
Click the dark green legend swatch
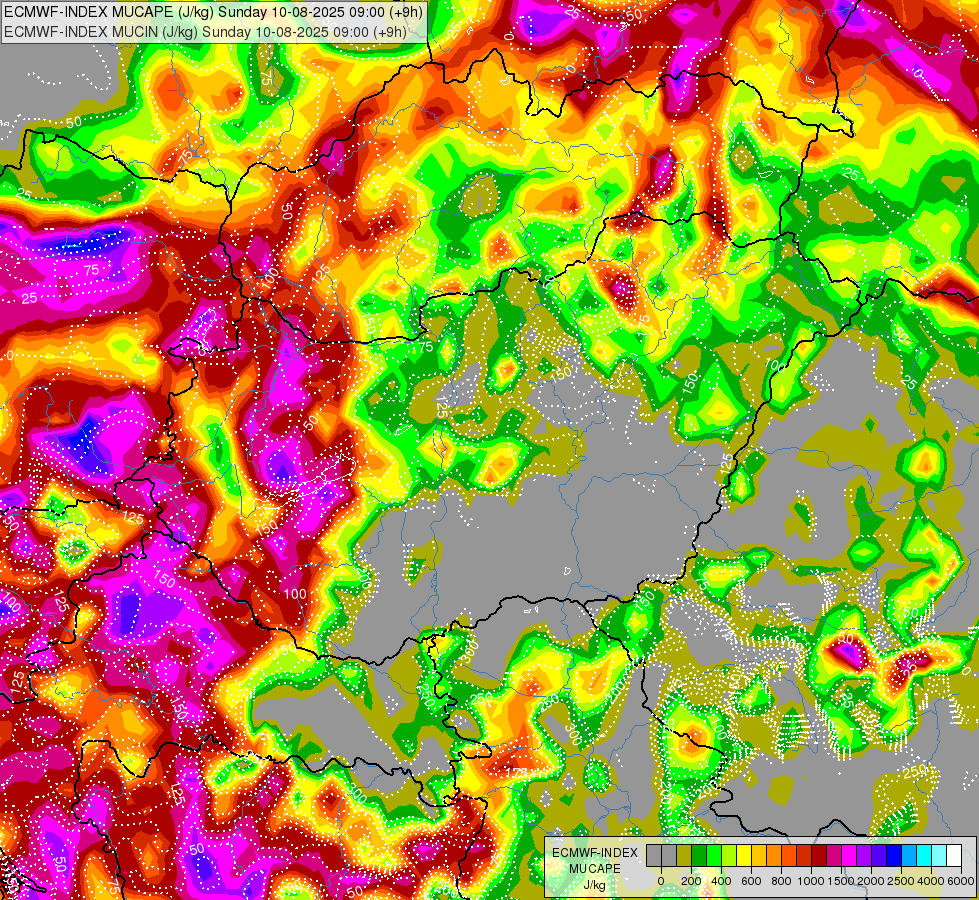[699, 856]
